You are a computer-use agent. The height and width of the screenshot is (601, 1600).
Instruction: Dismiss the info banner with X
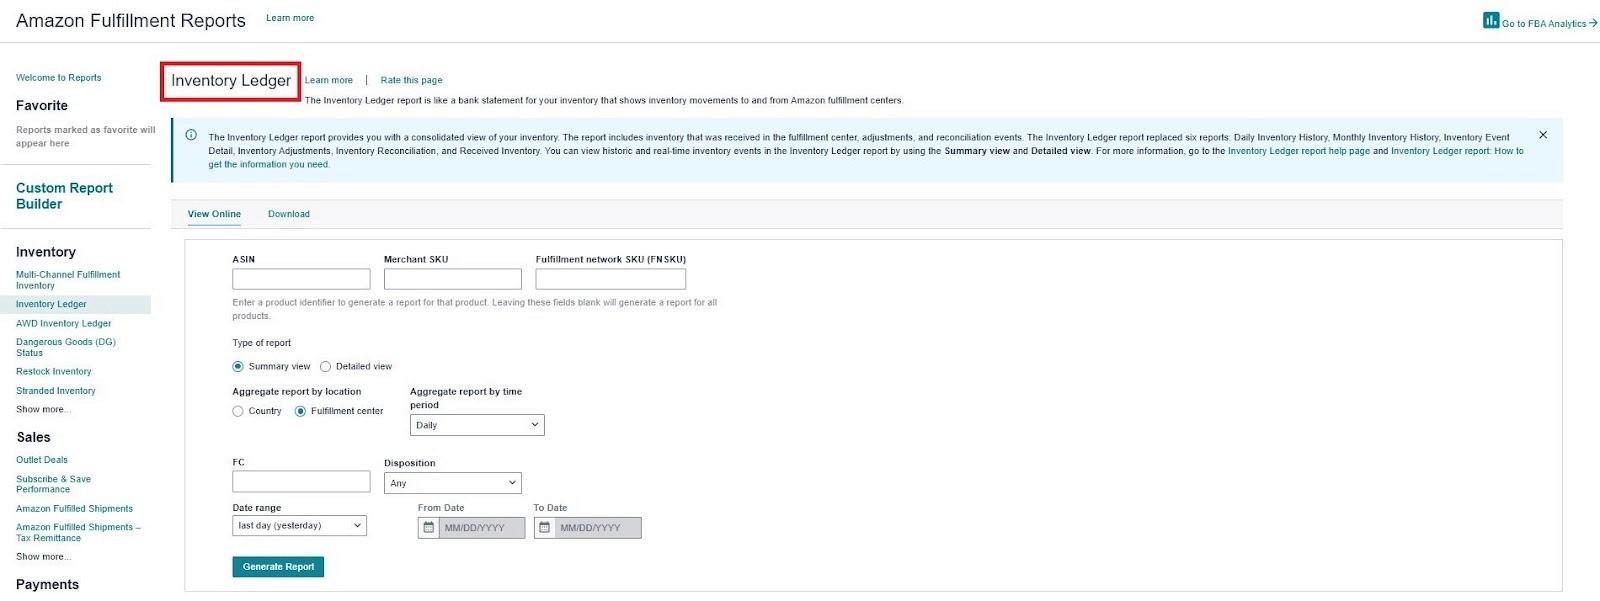[x=1543, y=135]
